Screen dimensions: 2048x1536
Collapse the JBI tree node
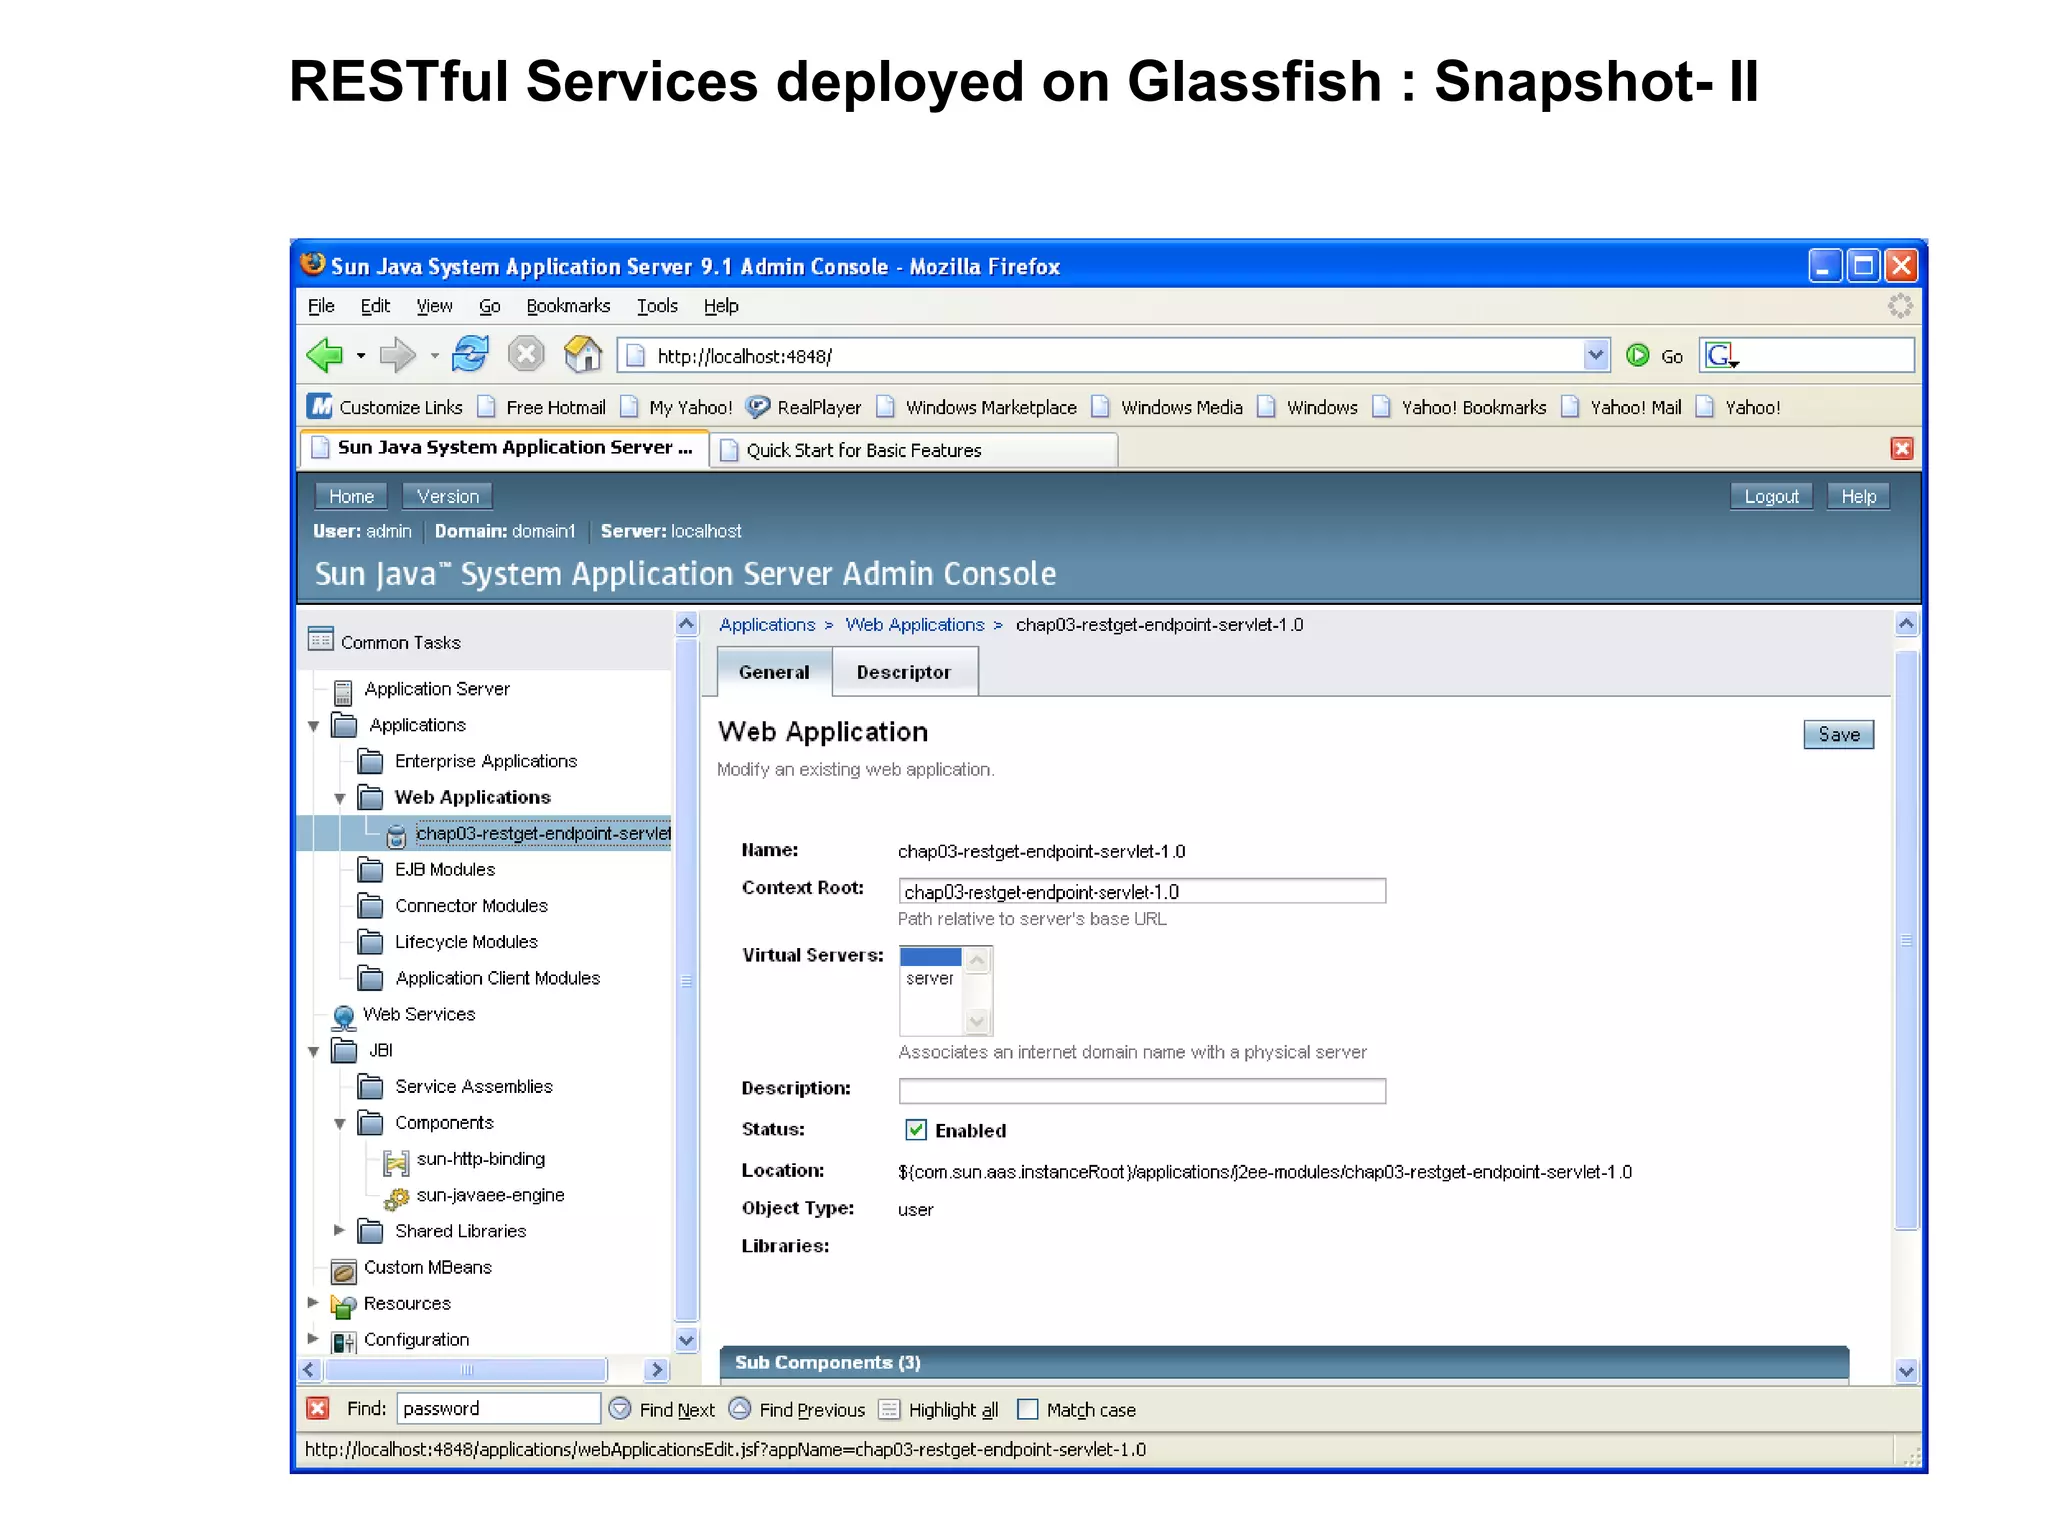(313, 1051)
